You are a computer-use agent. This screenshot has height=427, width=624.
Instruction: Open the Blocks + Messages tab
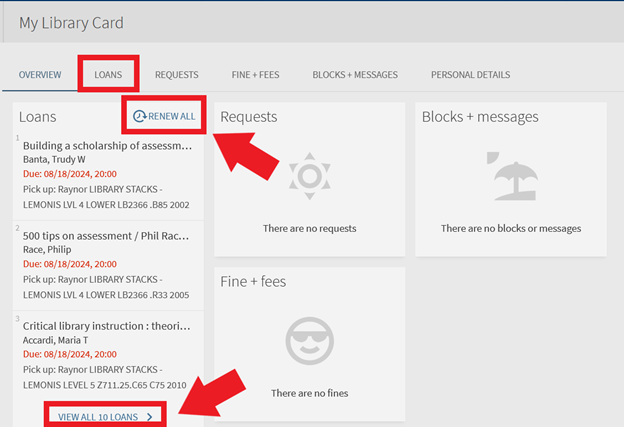[x=355, y=75]
